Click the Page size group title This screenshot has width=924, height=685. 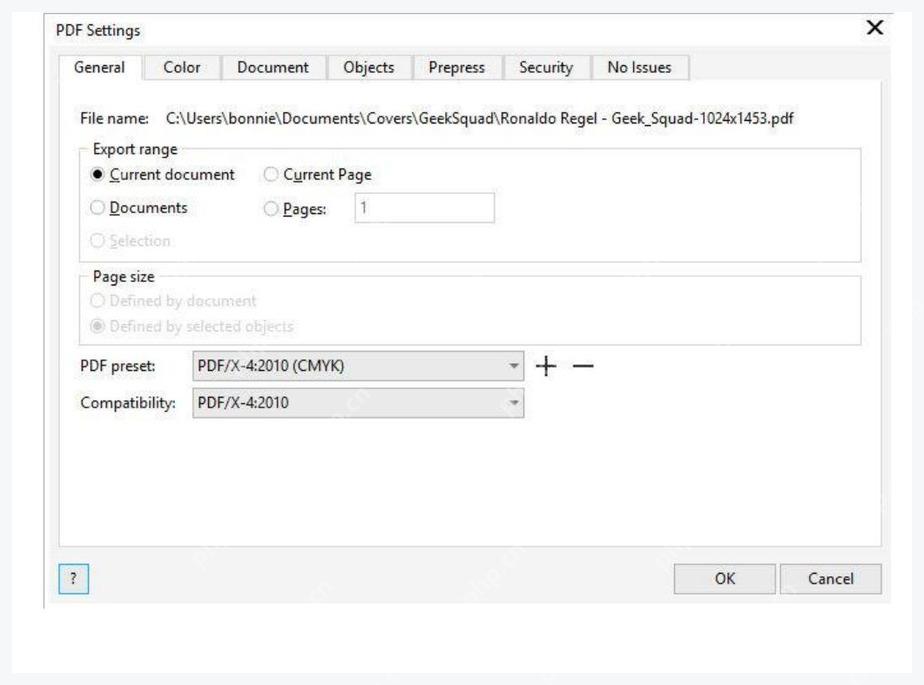(124, 276)
